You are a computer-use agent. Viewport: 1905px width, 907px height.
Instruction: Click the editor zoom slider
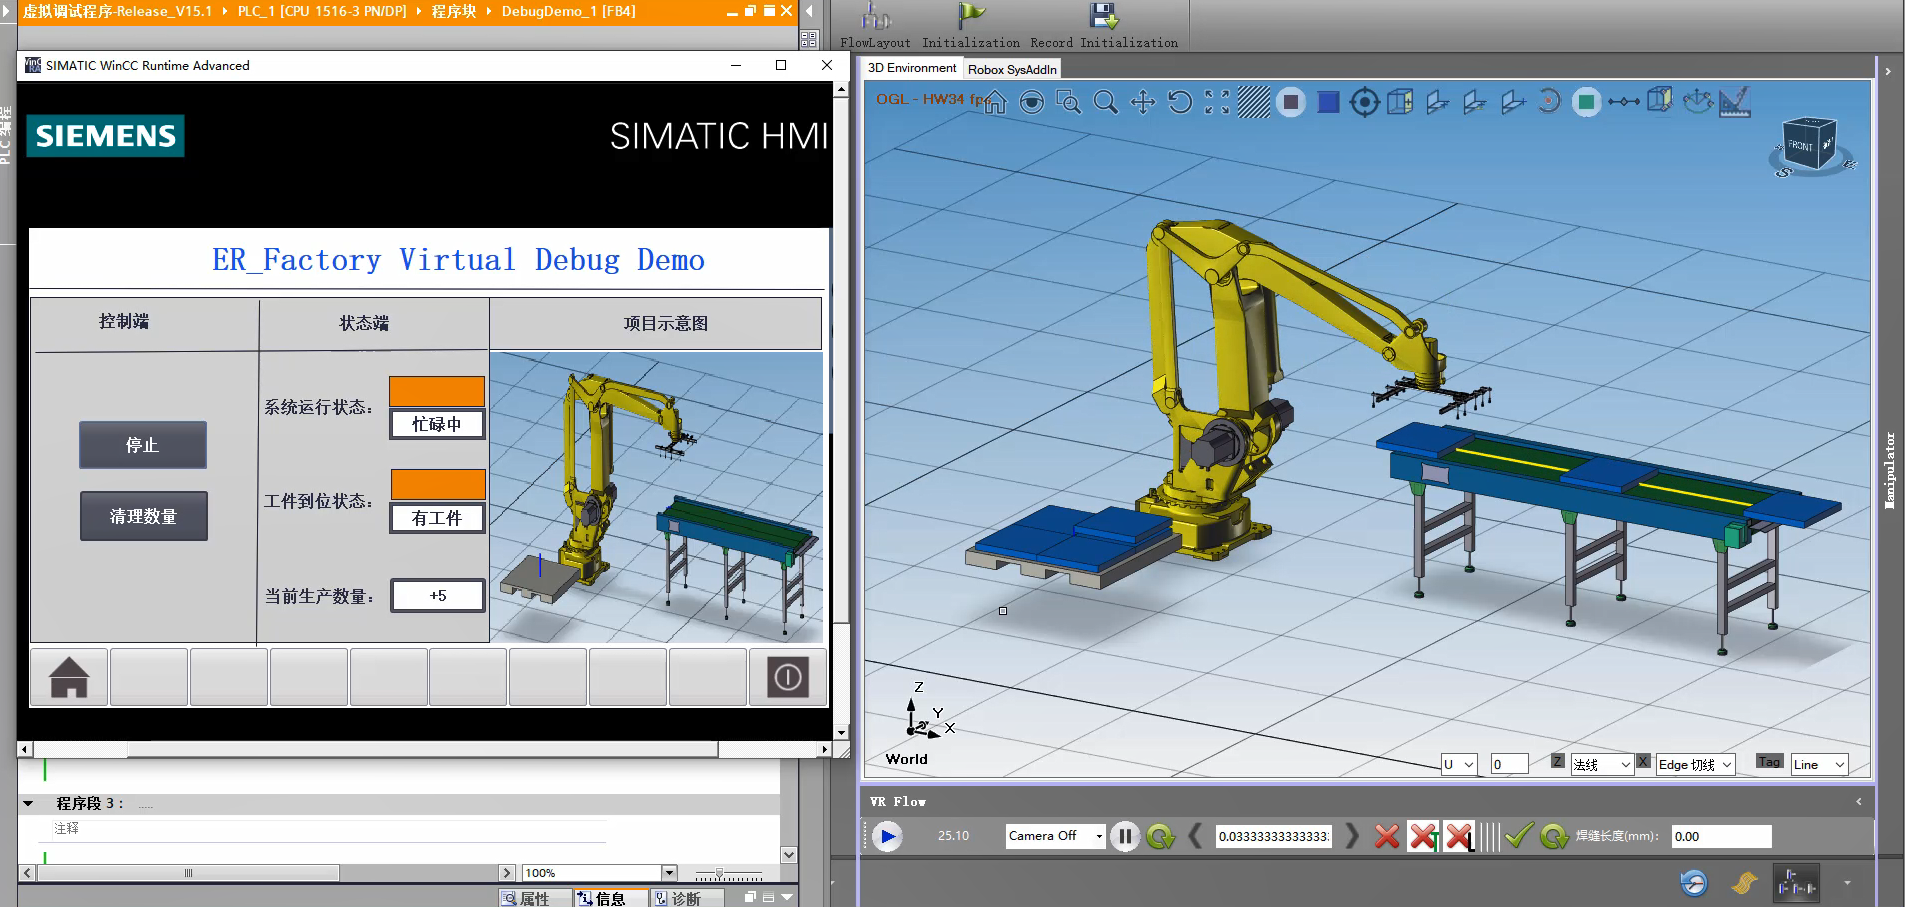click(x=719, y=873)
